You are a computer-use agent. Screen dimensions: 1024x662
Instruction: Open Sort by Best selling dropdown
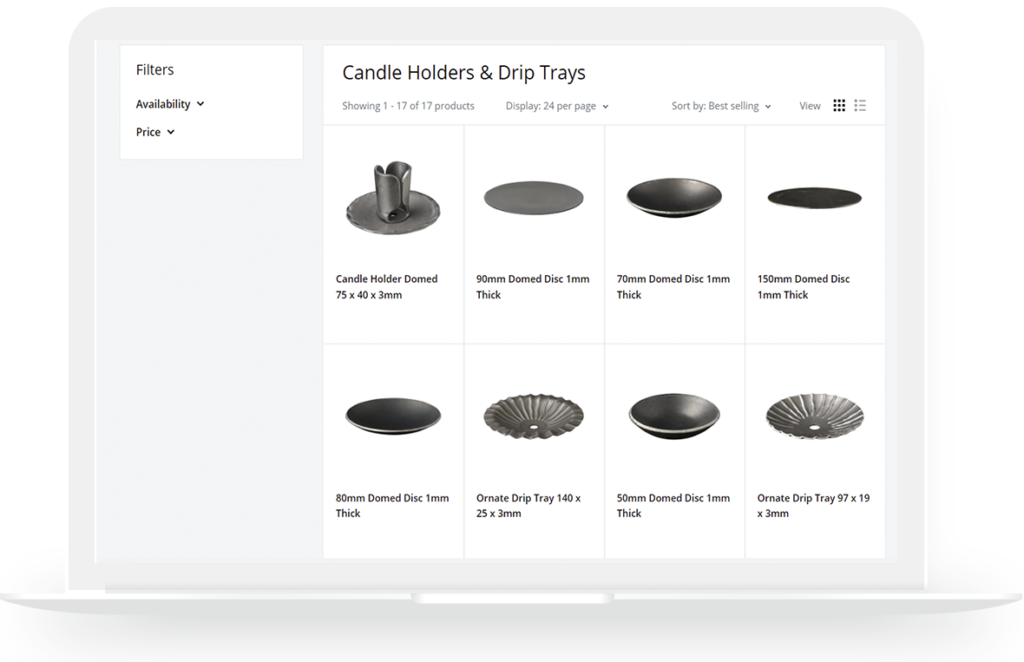[721, 106]
